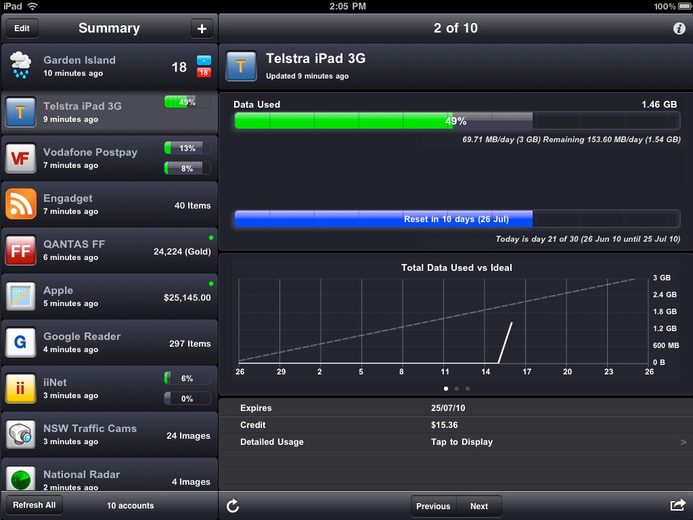Tap the Wi-Fi indicator in the status bar

[x=32, y=6]
